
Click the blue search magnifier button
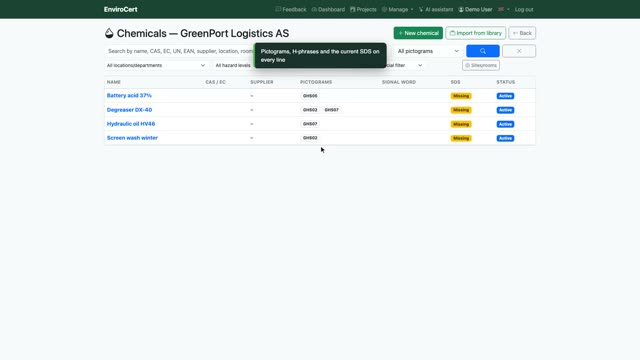click(x=482, y=51)
